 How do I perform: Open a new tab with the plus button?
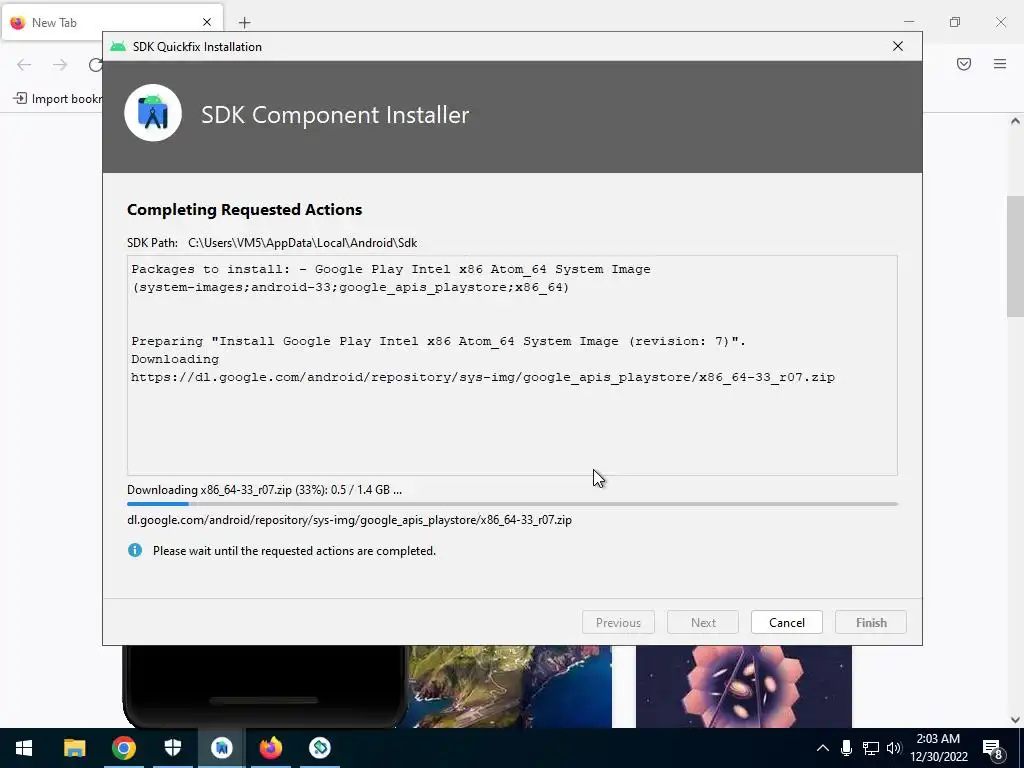244,23
